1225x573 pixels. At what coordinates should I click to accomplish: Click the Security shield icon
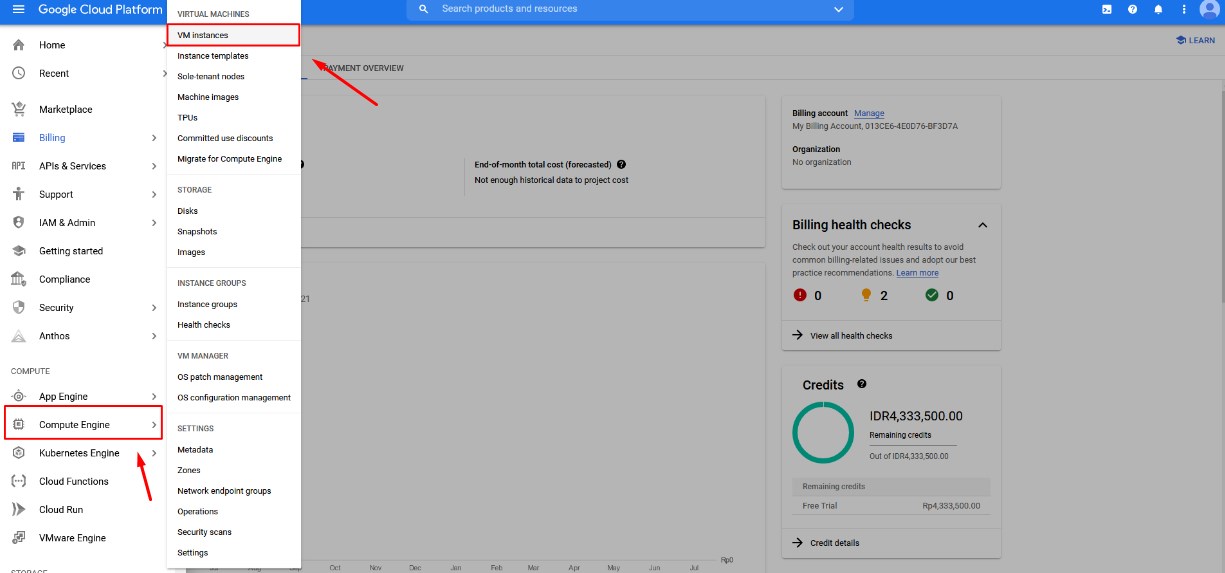click(x=18, y=307)
